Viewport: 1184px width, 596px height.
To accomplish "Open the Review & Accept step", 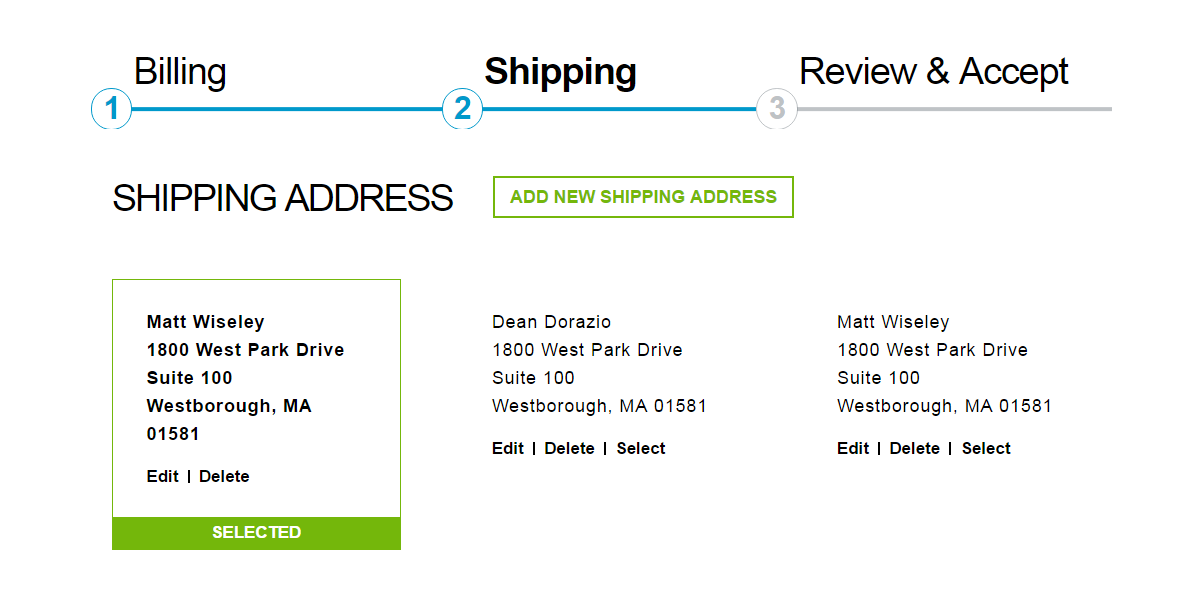I will click(x=933, y=72).
